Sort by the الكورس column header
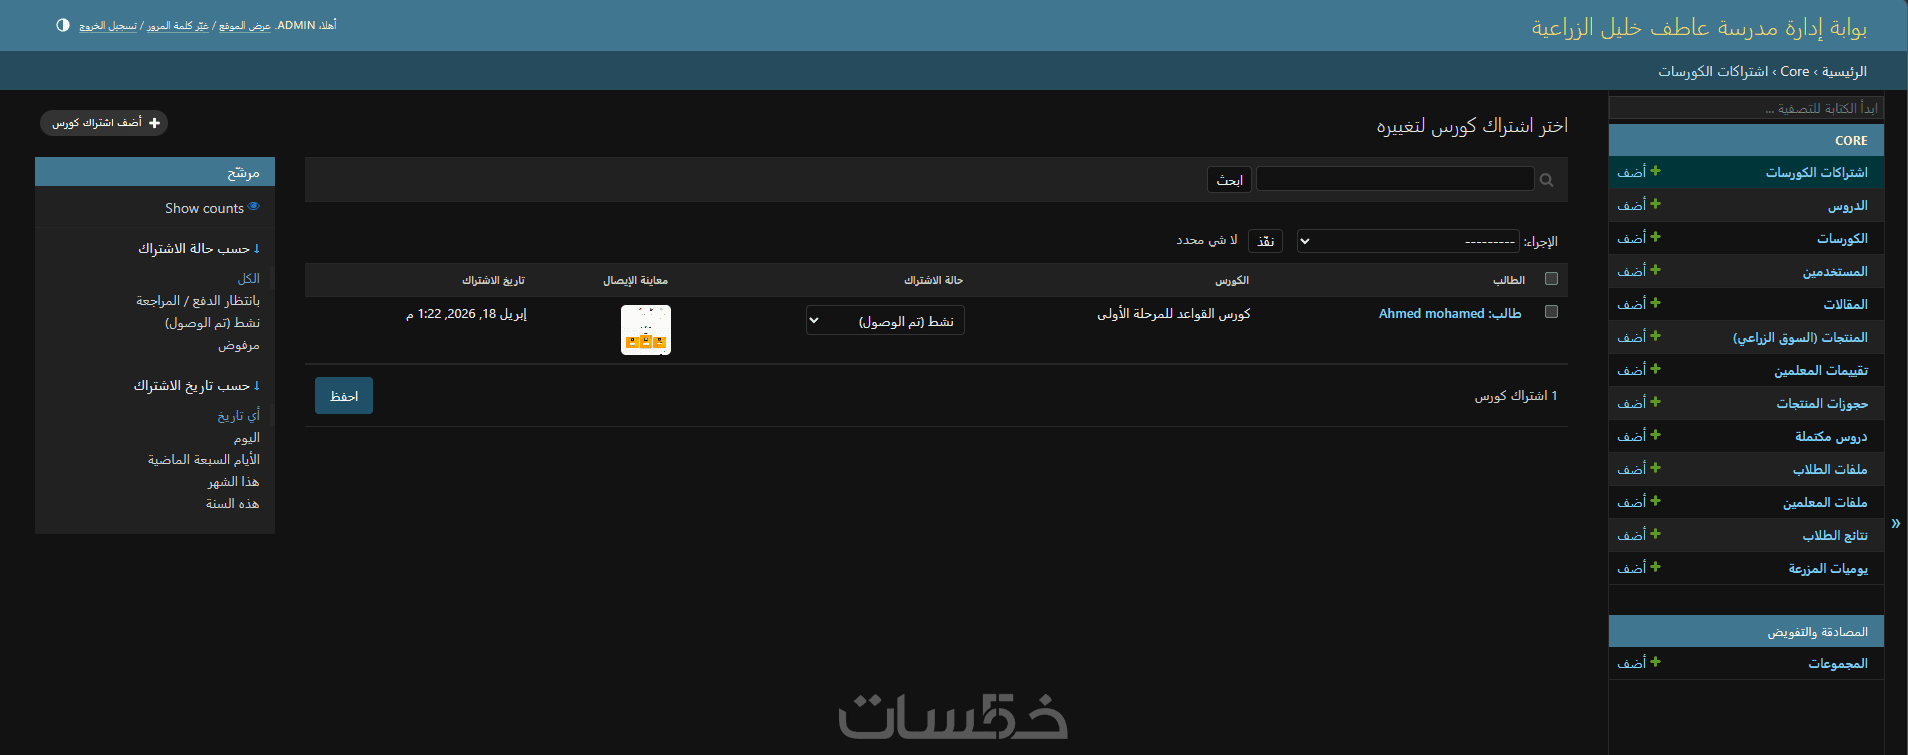This screenshot has height=755, width=1908. [x=1232, y=280]
